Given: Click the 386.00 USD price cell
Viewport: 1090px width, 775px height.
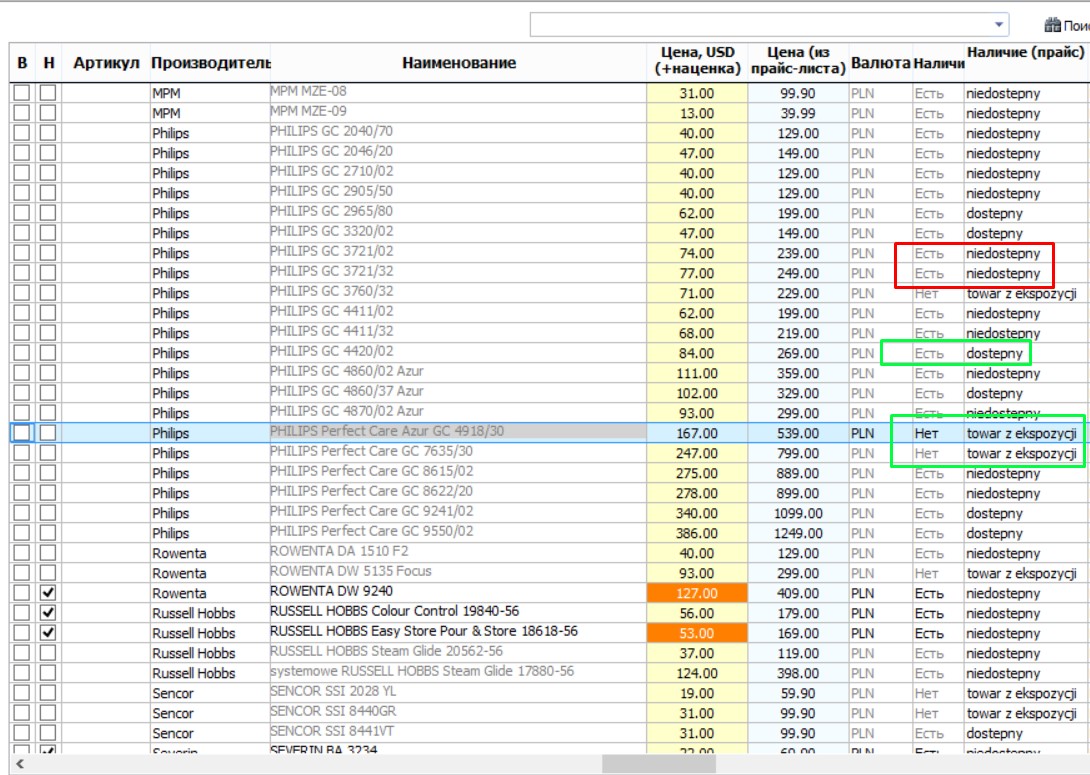Looking at the screenshot, I should [x=697, y=533].
